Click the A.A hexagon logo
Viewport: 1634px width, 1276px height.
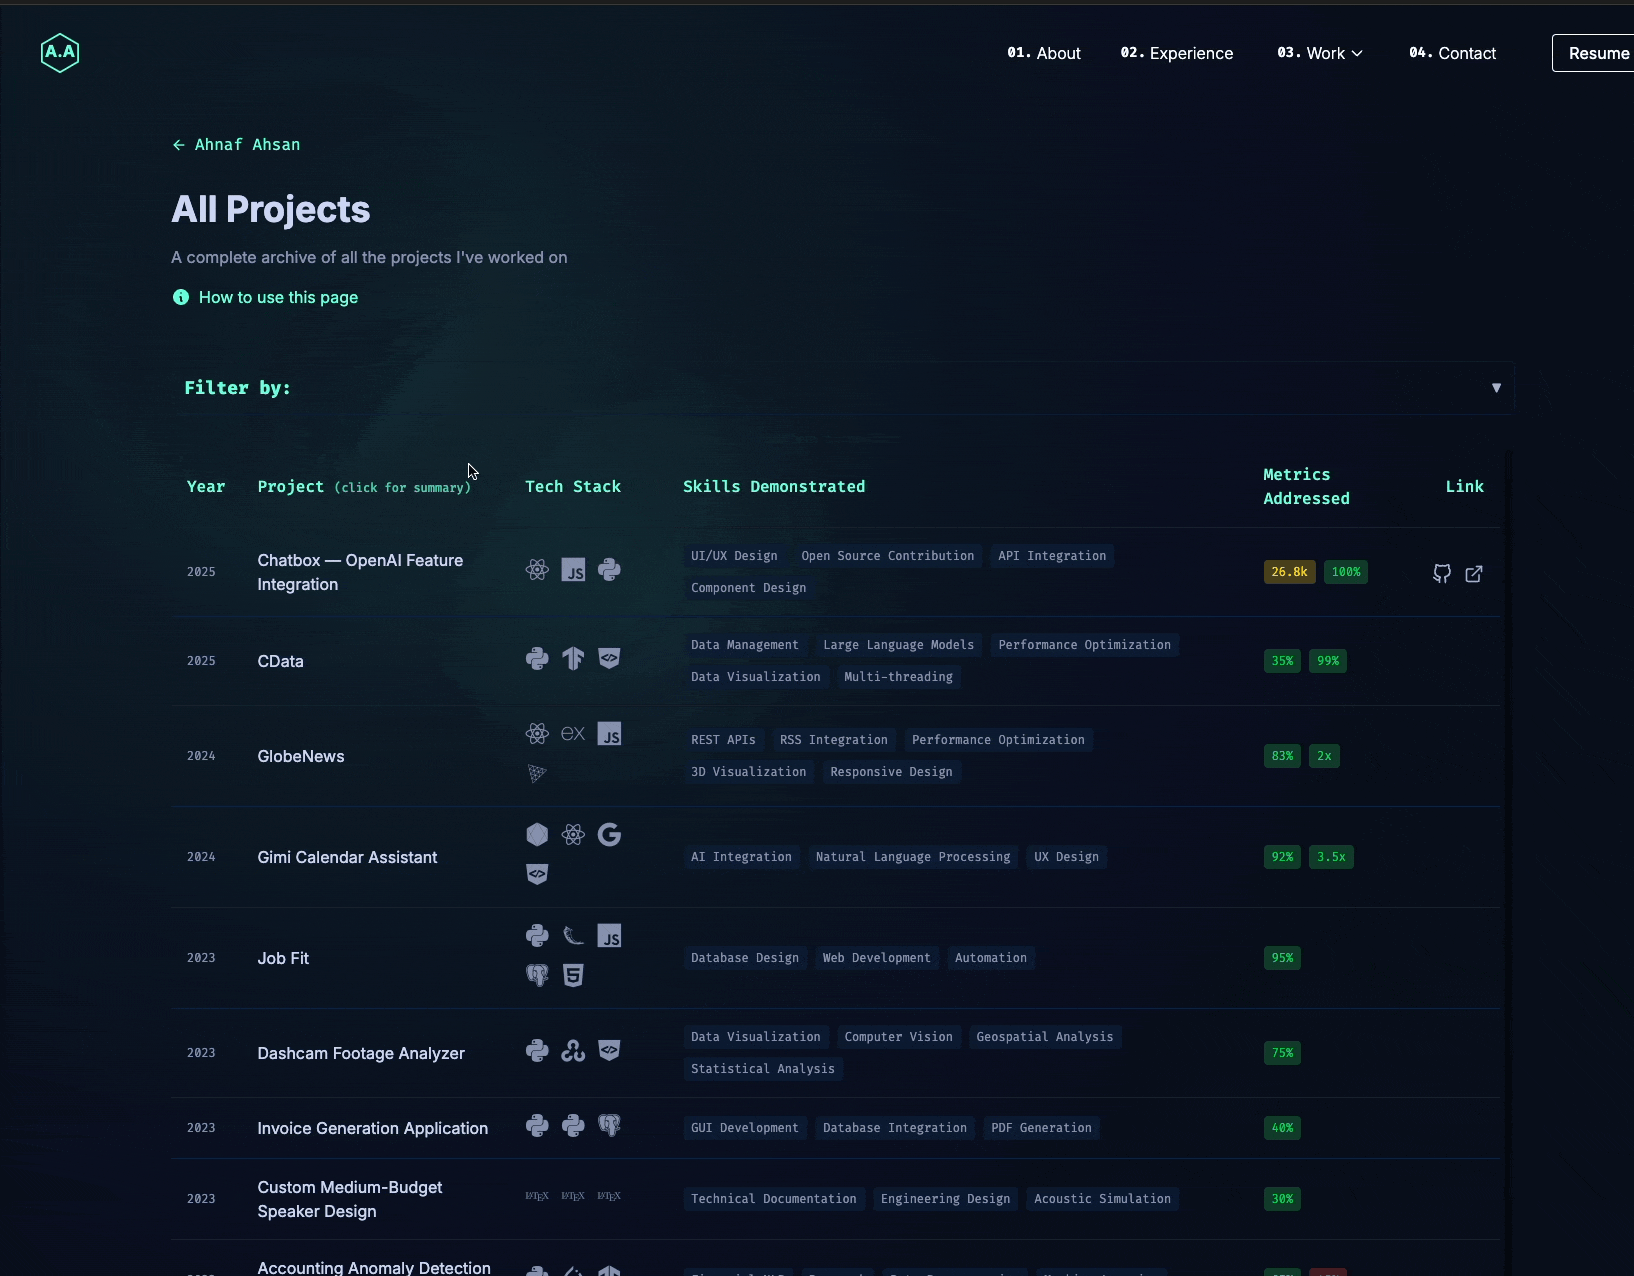pos(60,53)
